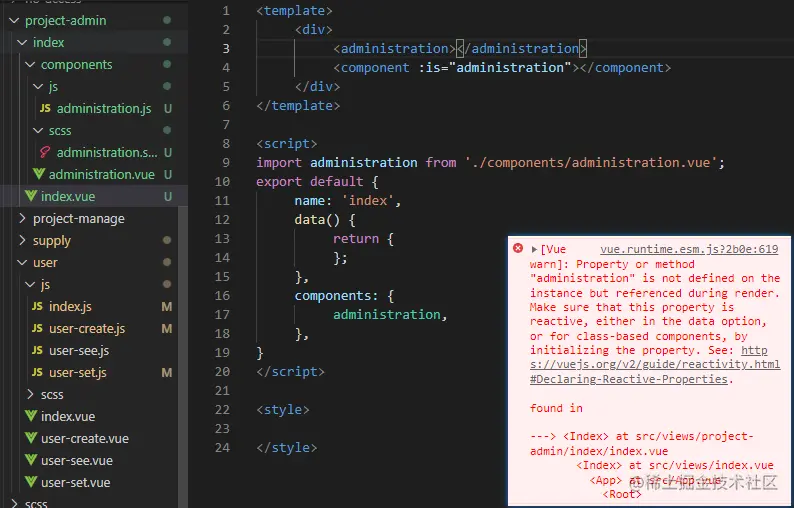The width and height of the screenshot is (794, 508).
Task: Select user-create.js file name
Action: tap(87, 328)
